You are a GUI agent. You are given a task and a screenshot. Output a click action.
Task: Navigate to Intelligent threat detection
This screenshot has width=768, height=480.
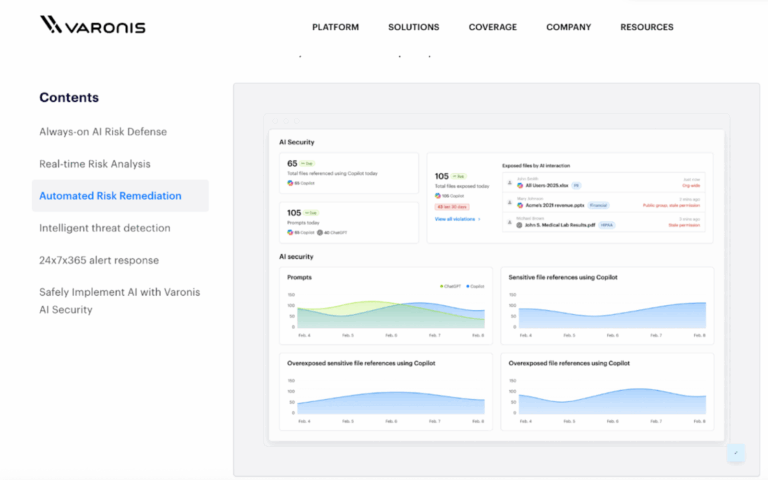(x=105, y=228)
